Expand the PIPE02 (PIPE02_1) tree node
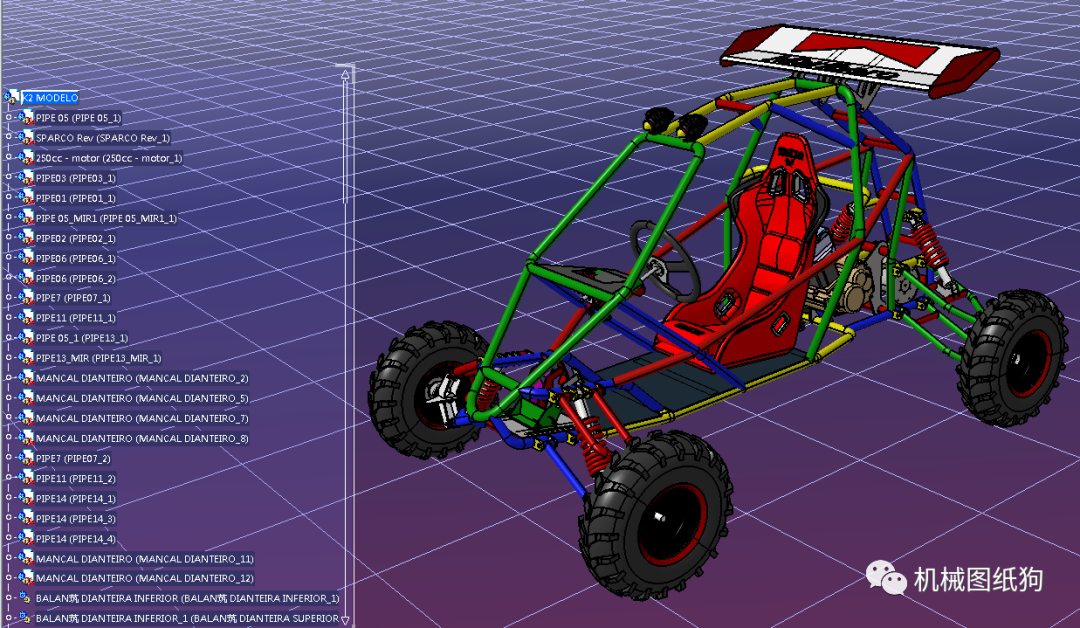Screen dimensions: 1080x628 8,238
